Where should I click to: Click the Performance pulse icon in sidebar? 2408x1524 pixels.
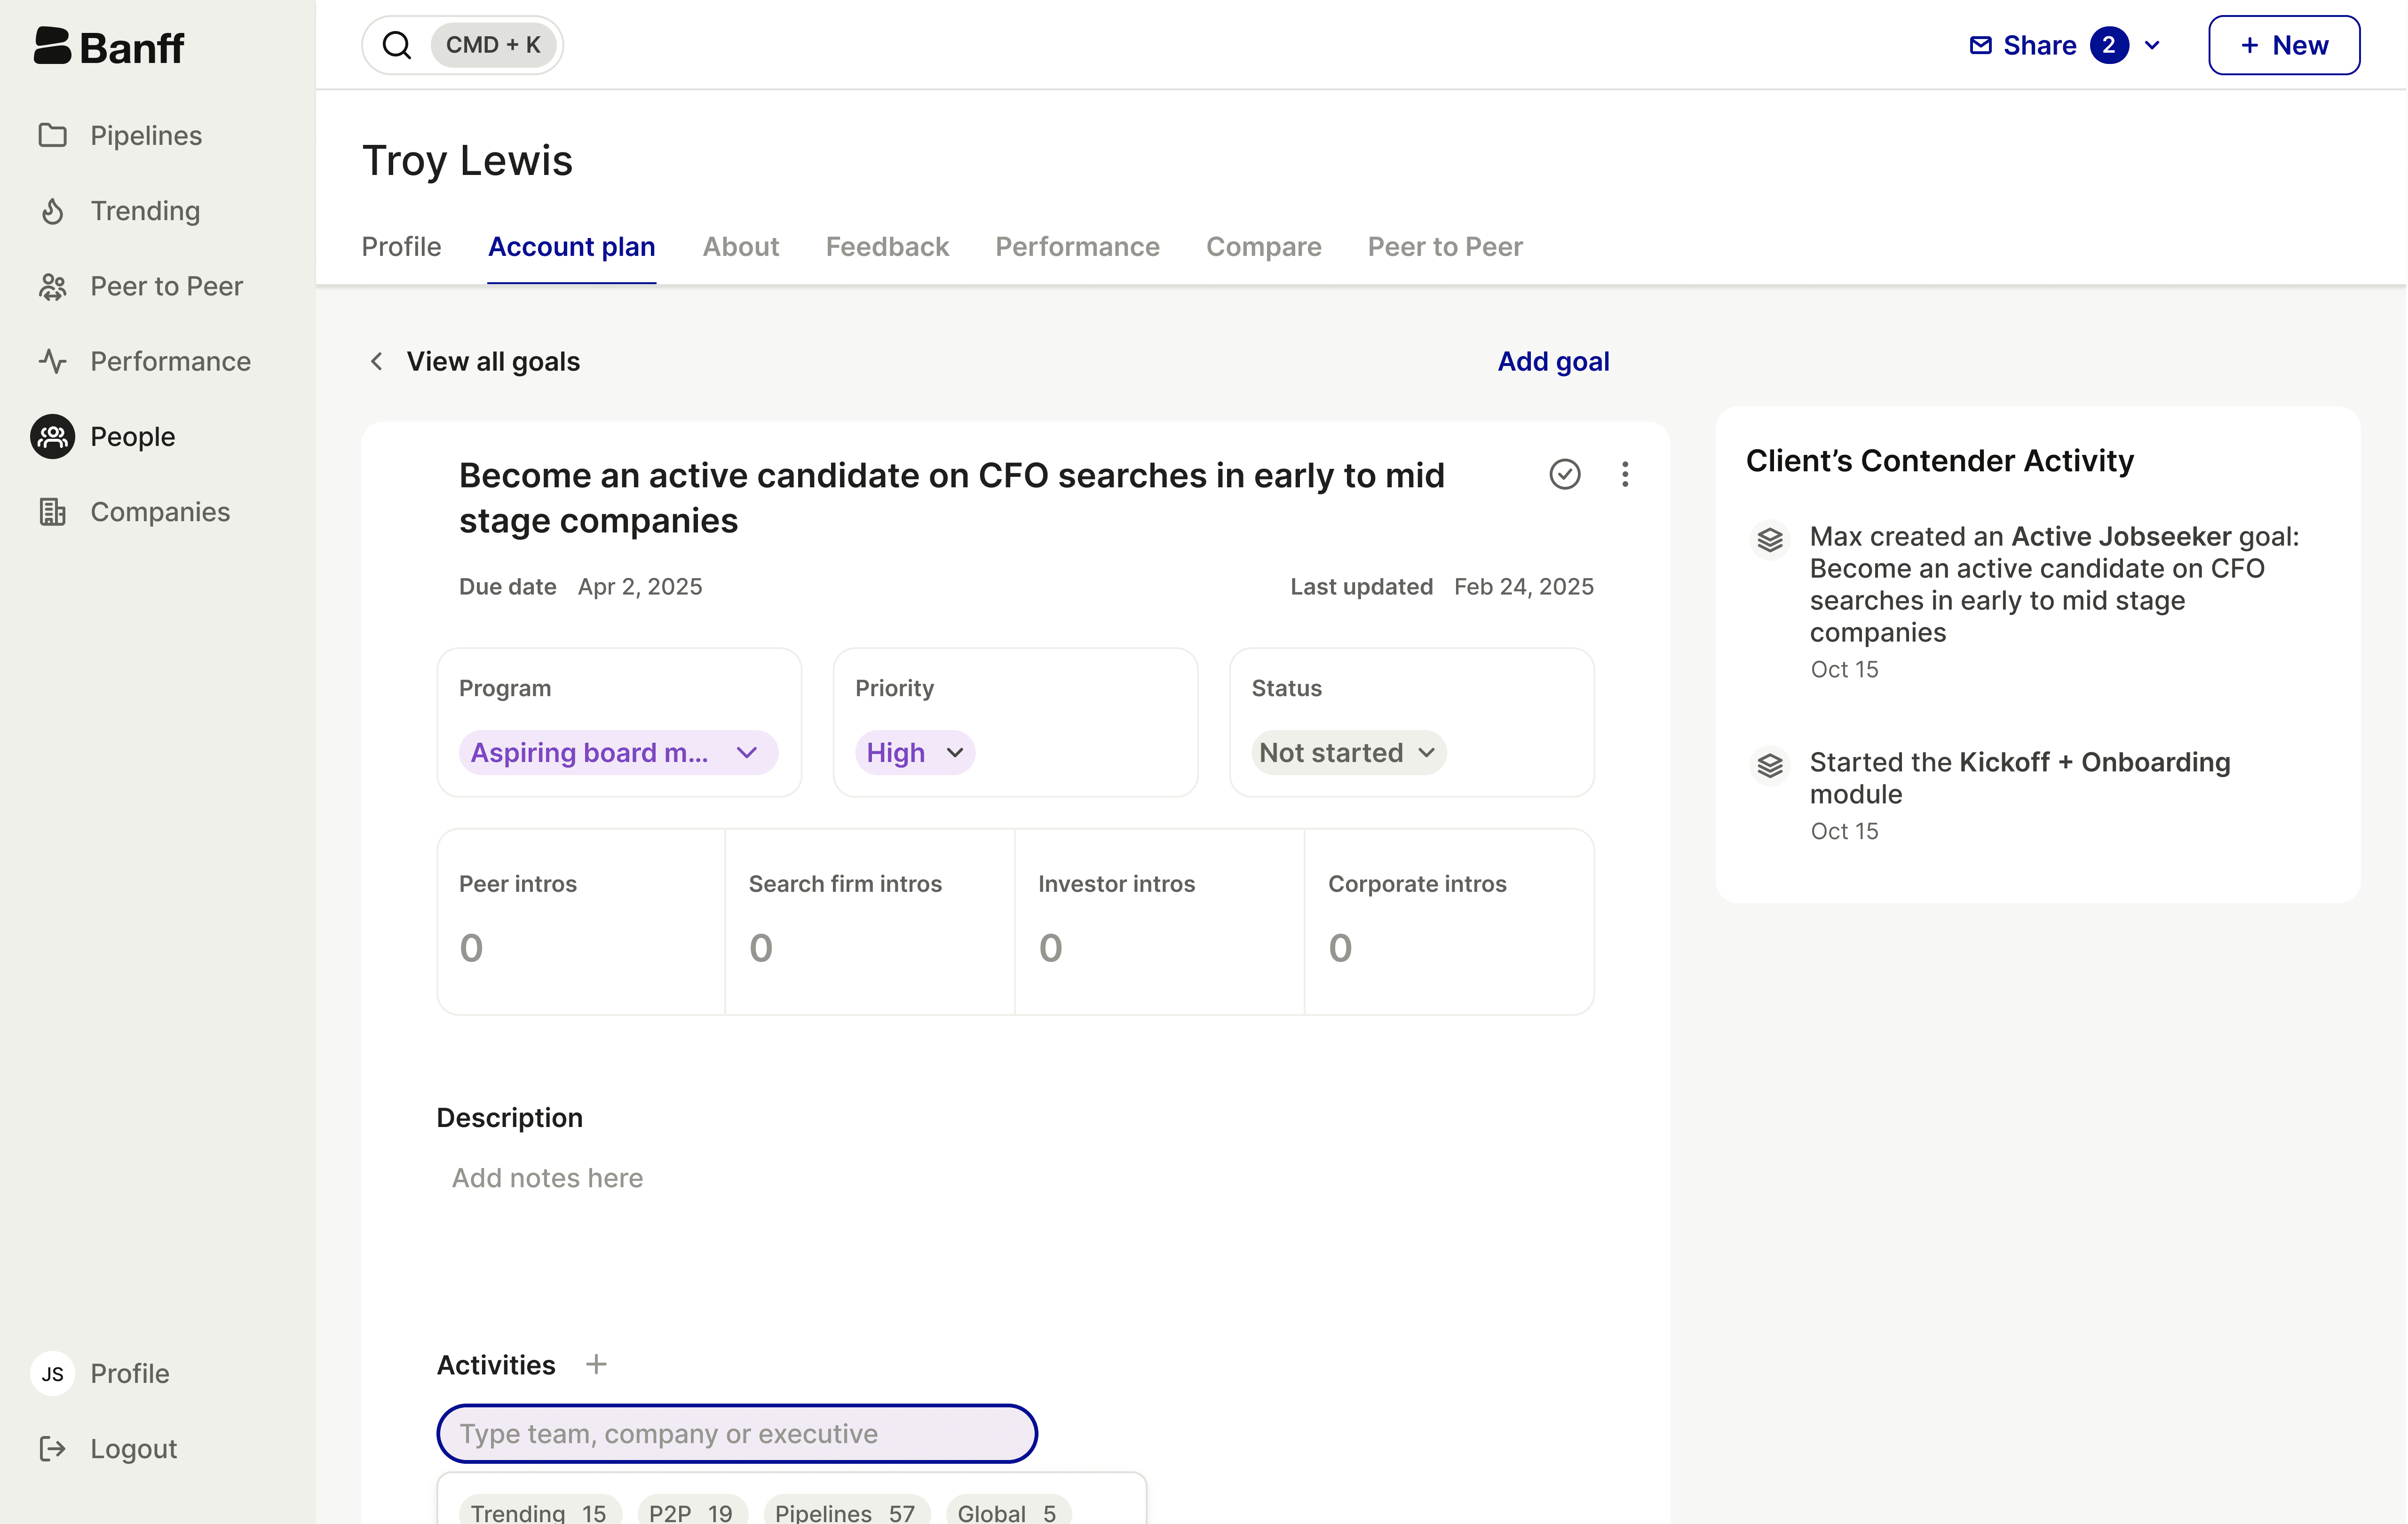click(x=52, y=361)
